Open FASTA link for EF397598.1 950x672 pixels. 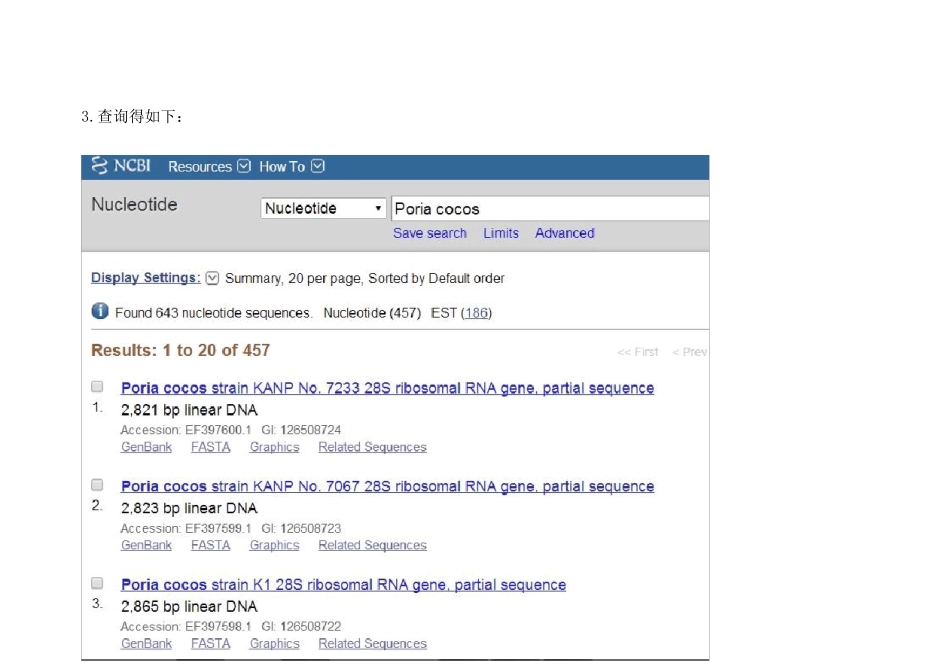211,644
